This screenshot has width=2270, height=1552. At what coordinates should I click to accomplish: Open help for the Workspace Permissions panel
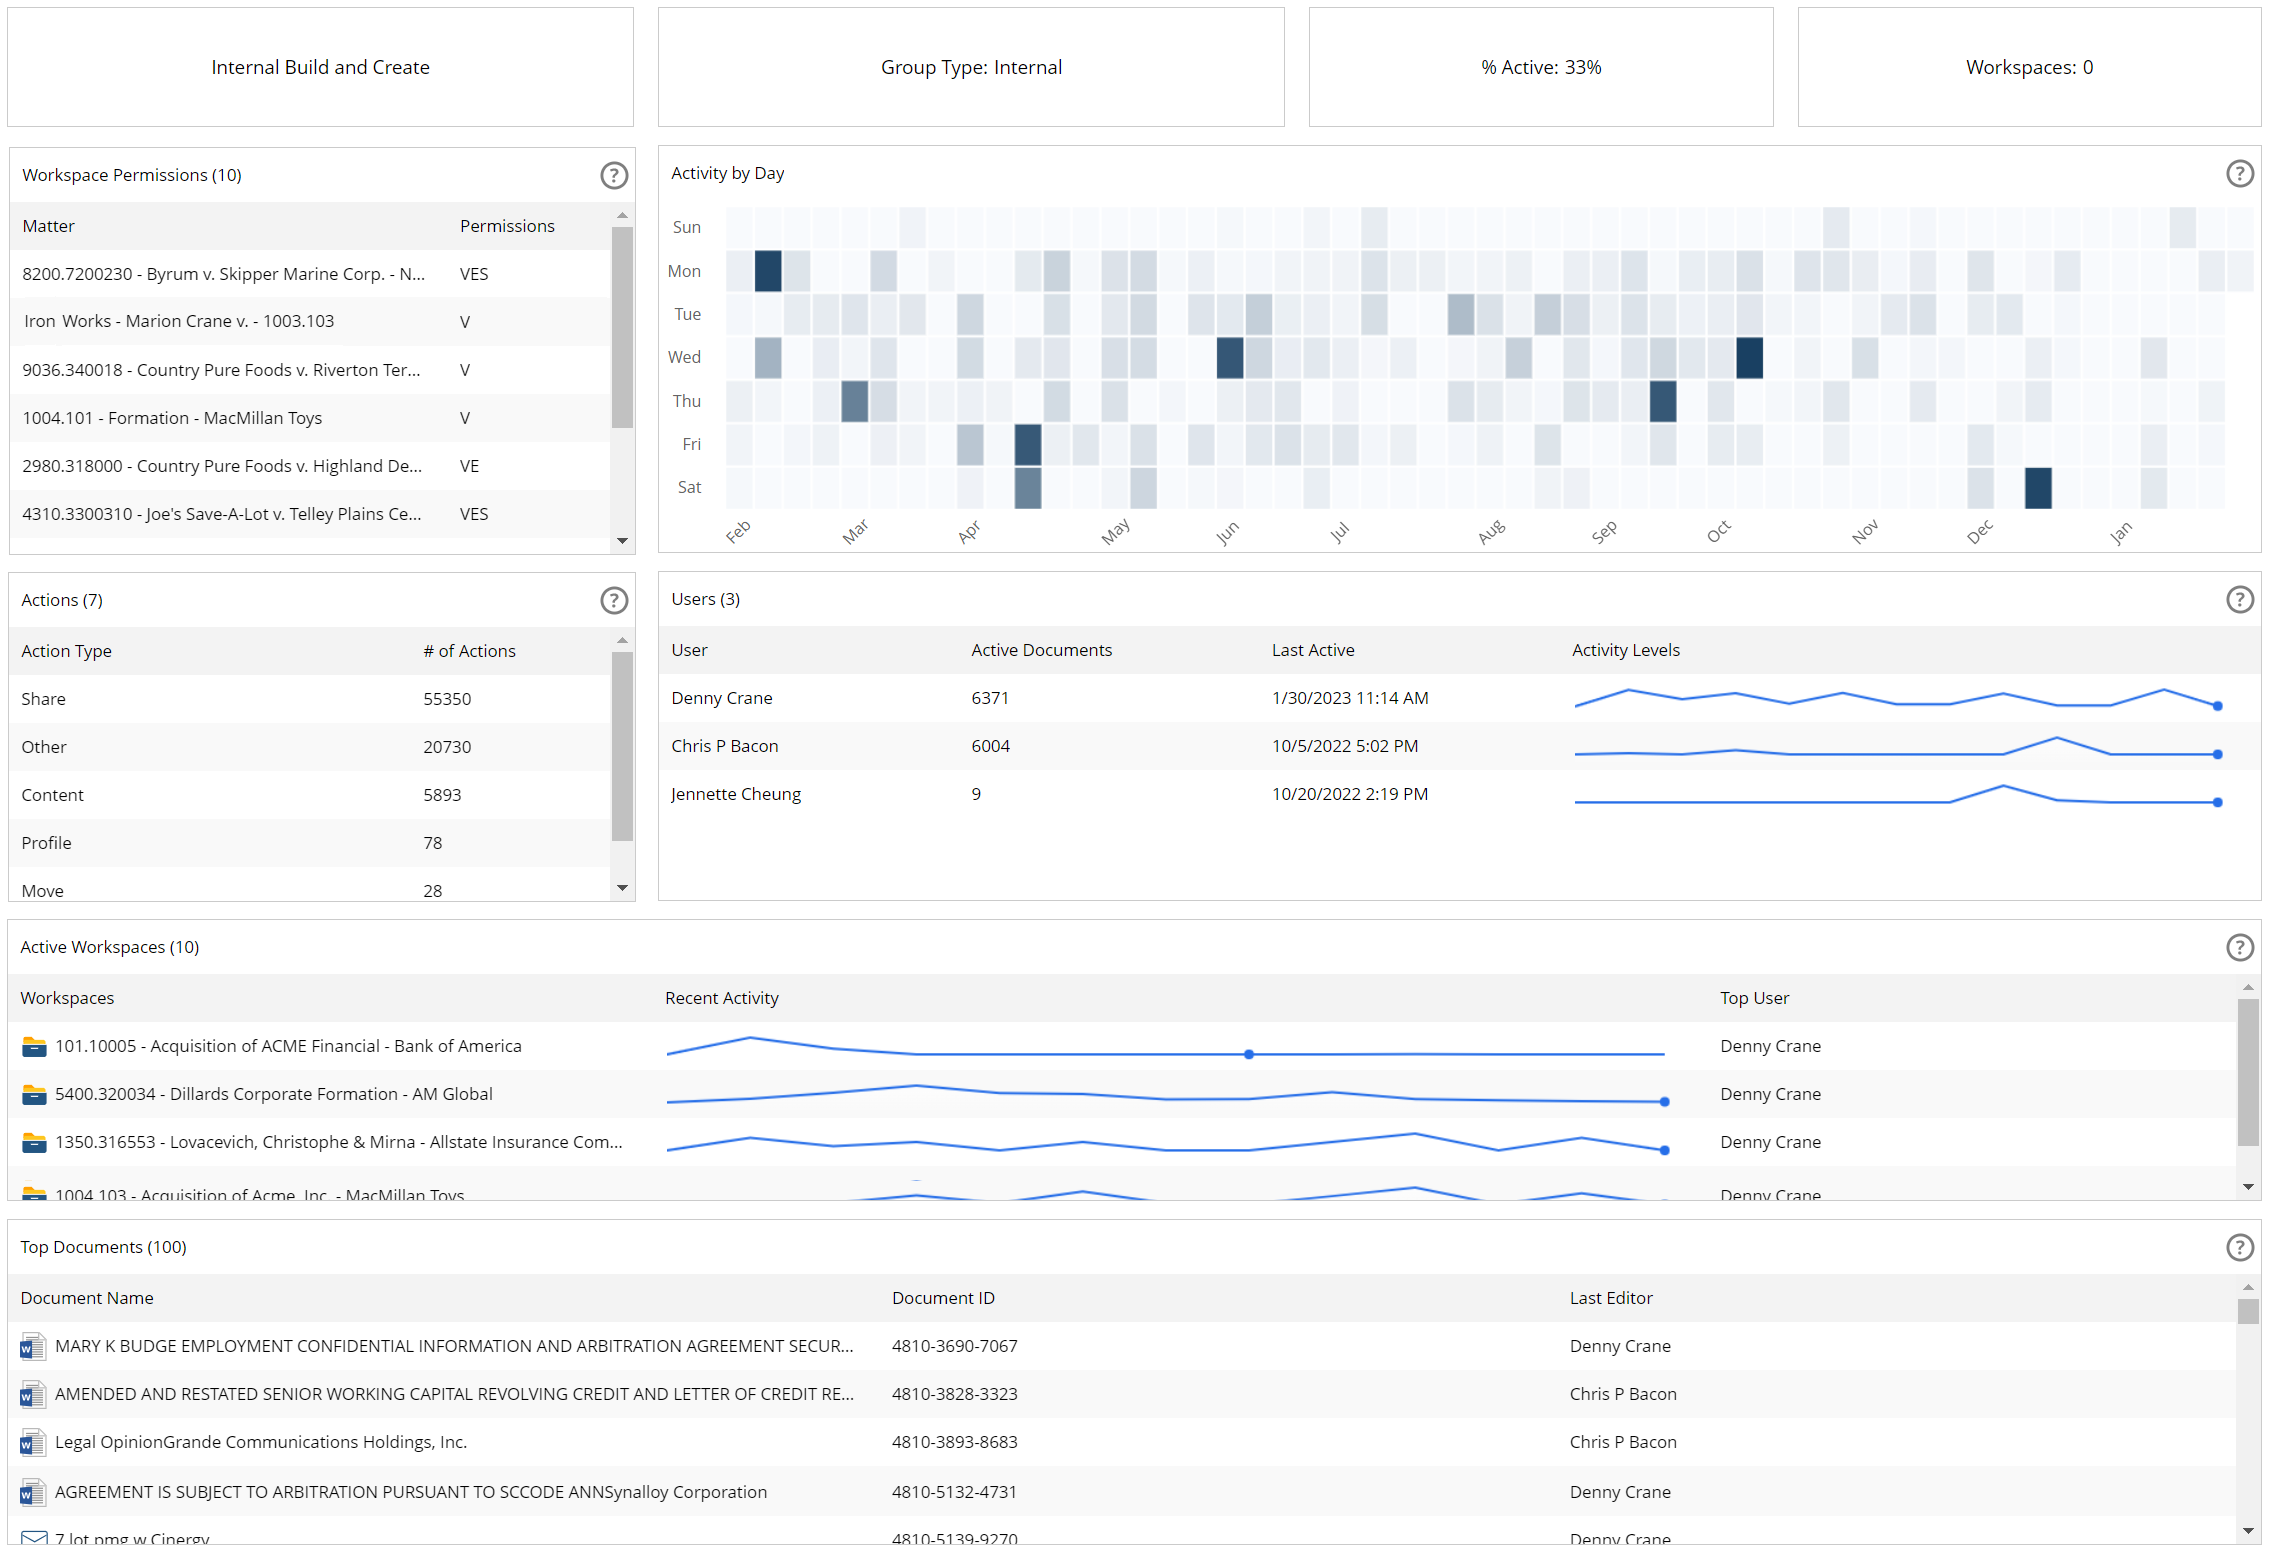[x=614, y=175]
